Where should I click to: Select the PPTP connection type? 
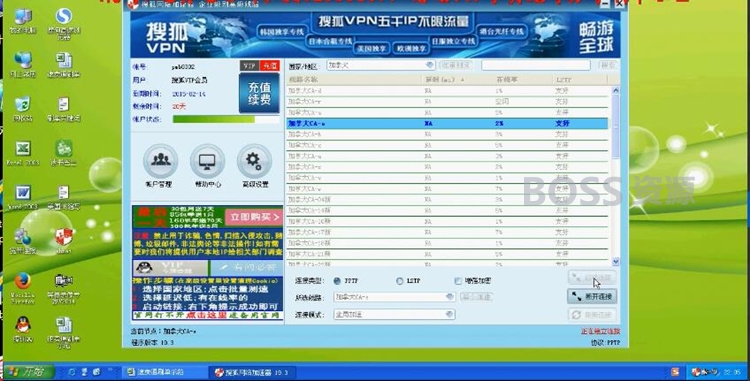(x=337, y=281)
